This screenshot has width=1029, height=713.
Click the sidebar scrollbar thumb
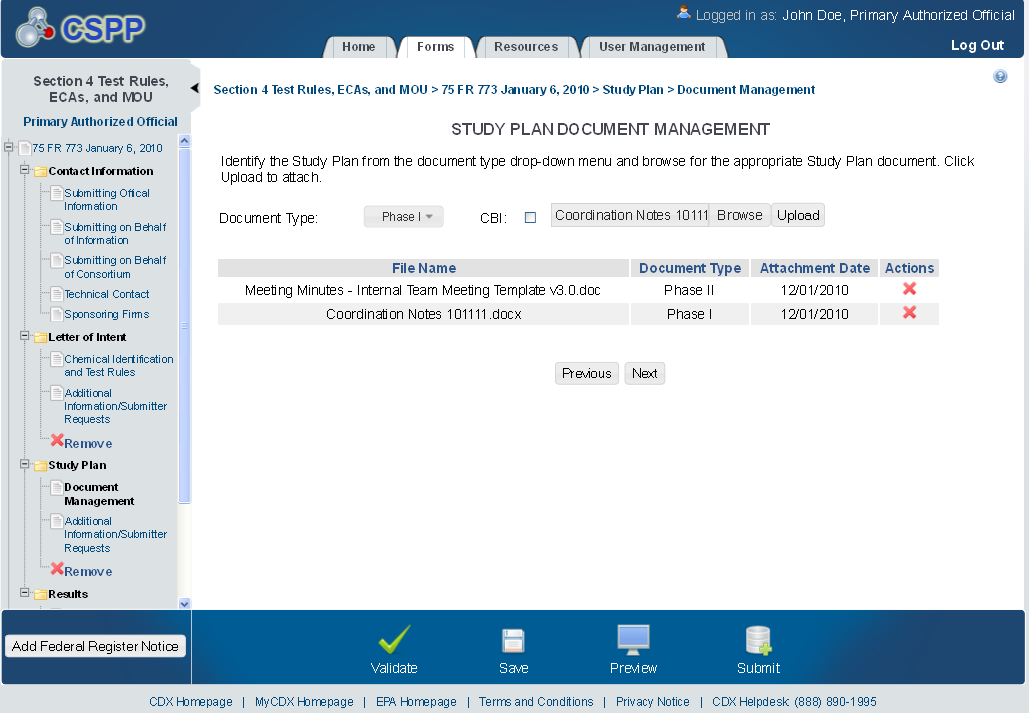pos(184,325)
